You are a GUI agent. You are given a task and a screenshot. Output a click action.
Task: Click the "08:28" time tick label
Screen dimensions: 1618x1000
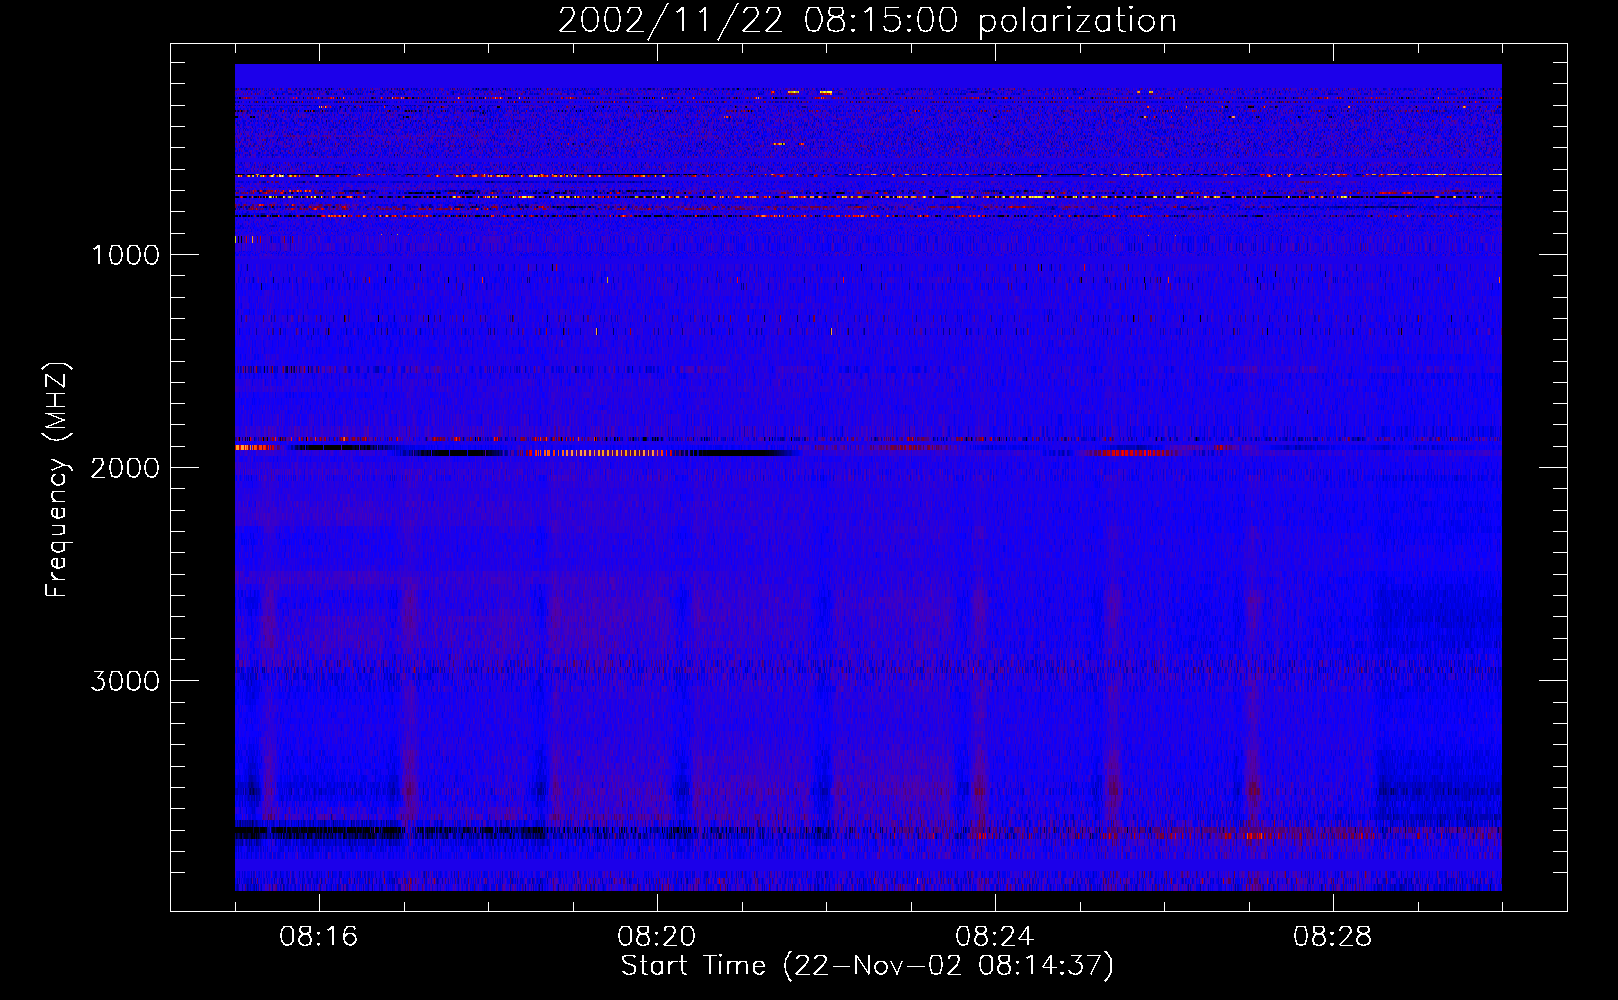click(x=1333, y=937)
